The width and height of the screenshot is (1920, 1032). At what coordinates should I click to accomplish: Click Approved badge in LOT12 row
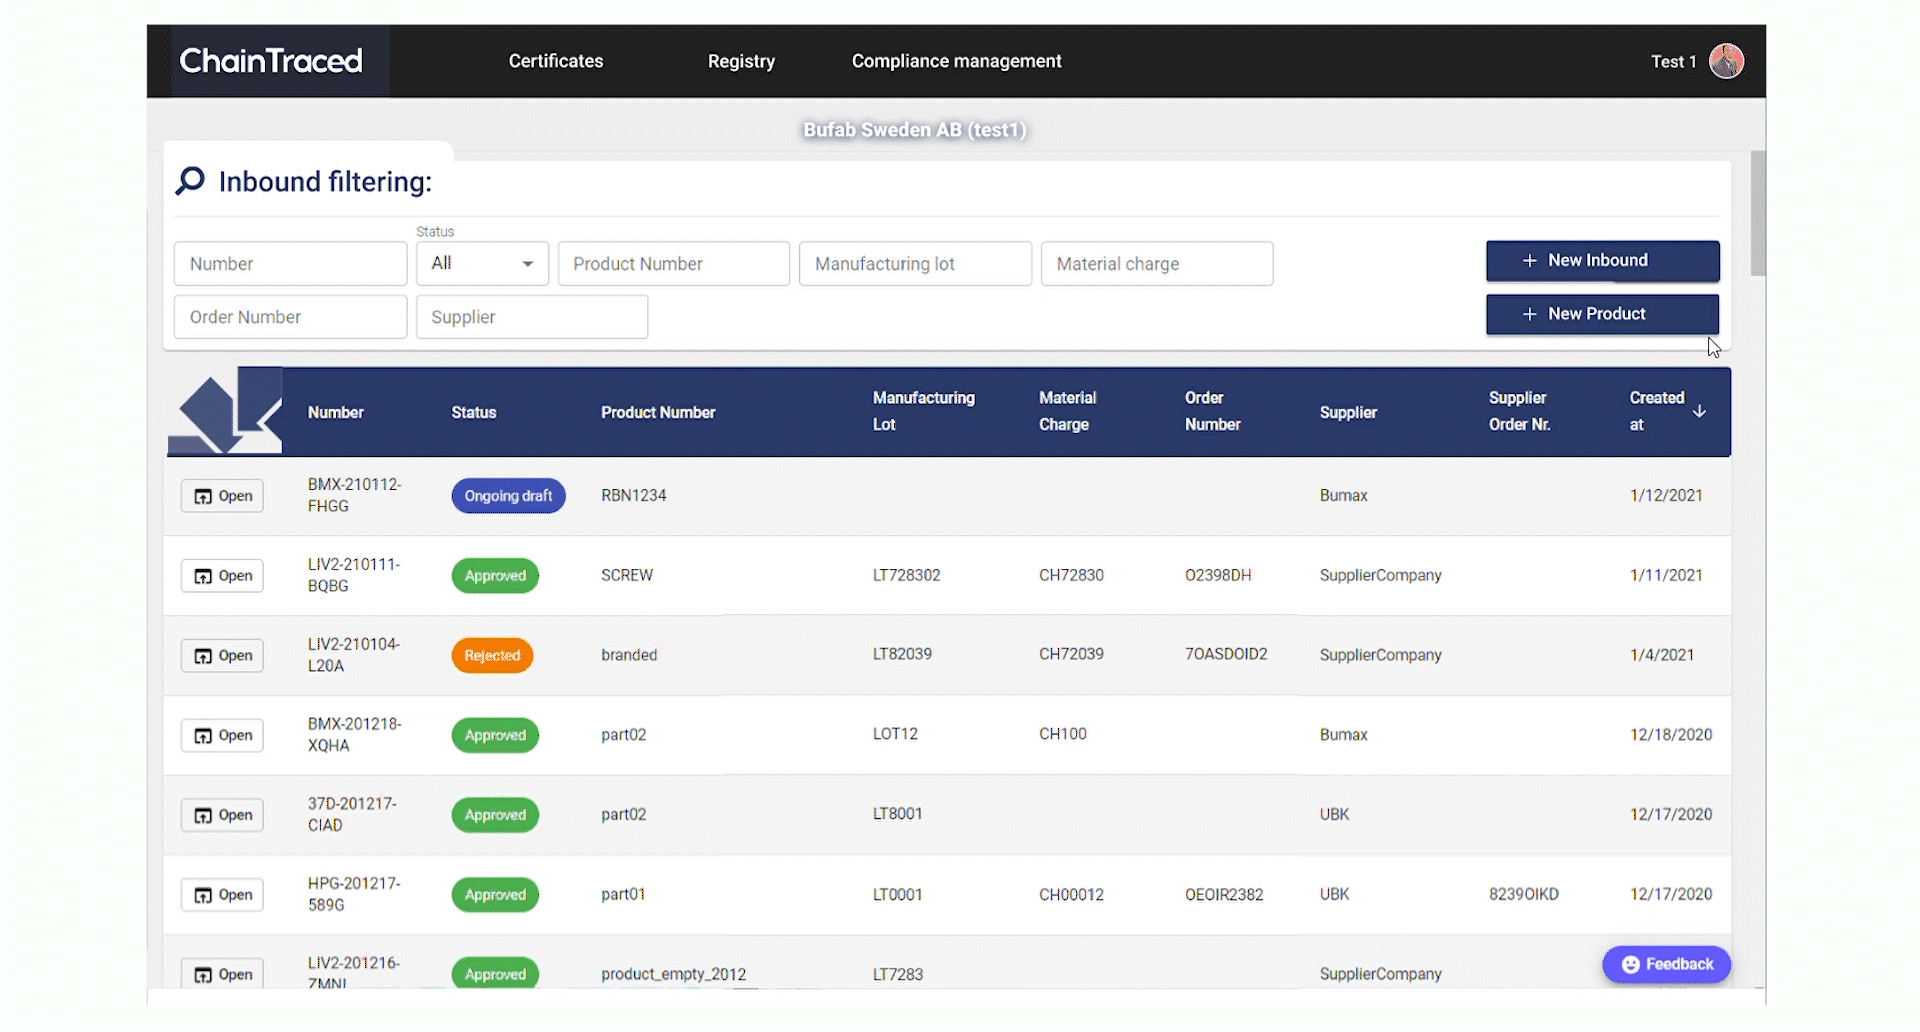[x=495, y=735]
